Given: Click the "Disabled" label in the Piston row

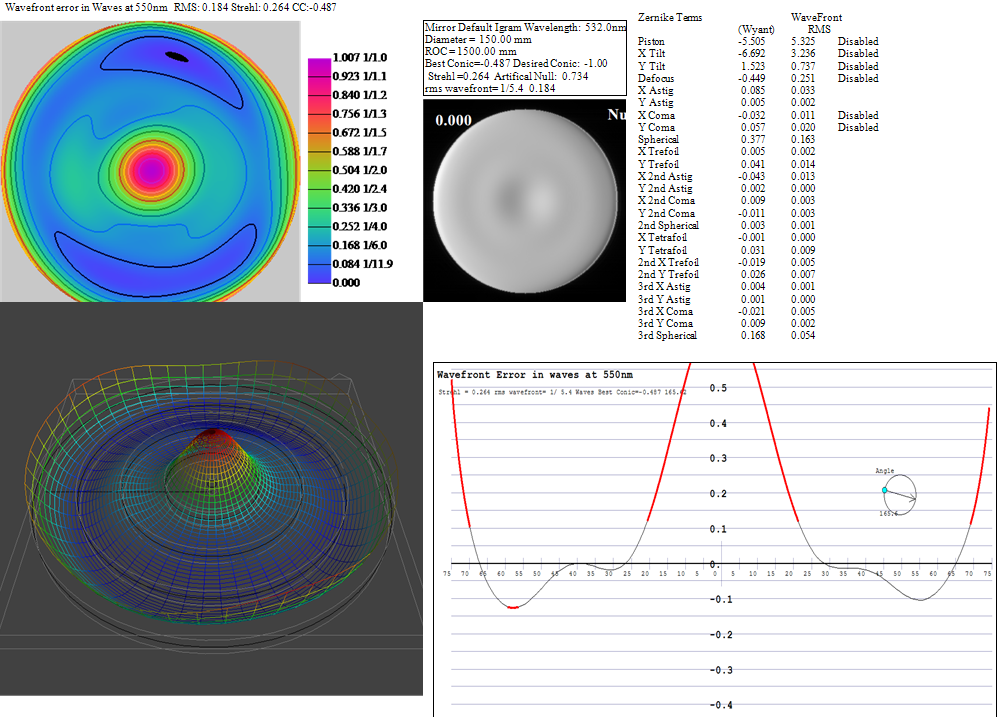Looking at the screenshot, I should pos(858,41).
